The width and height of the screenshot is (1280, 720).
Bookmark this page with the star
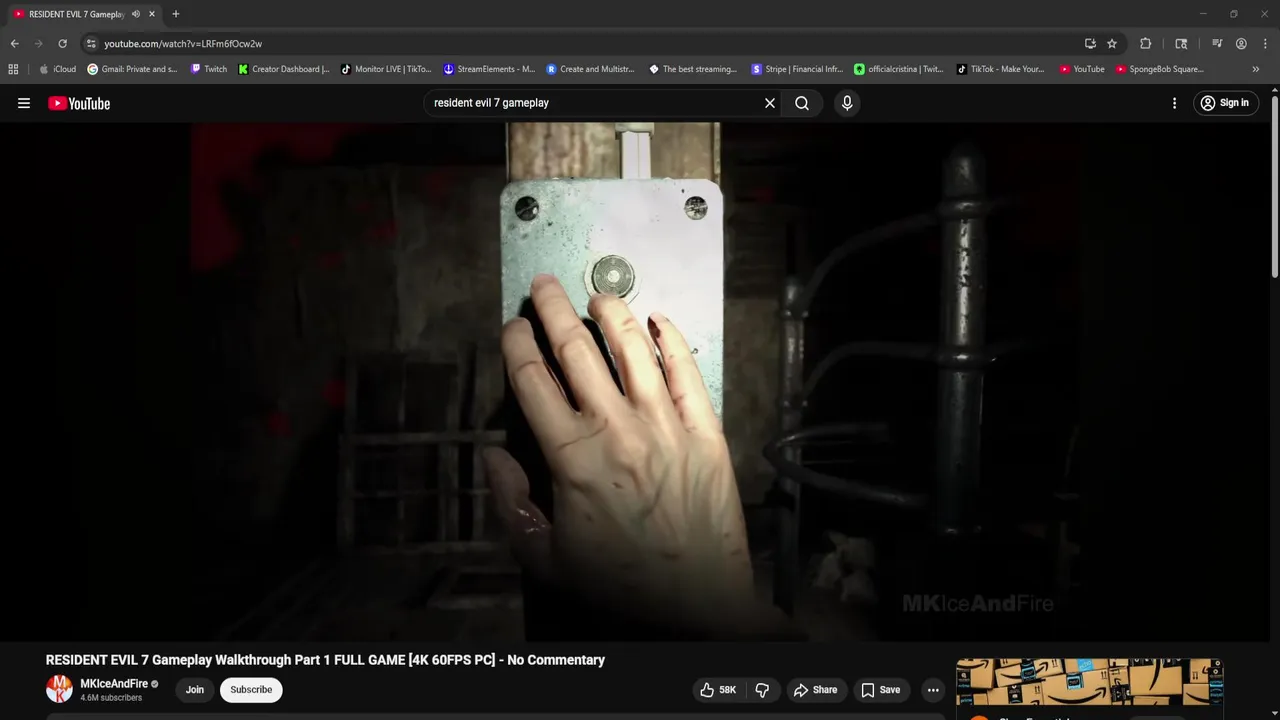click(1112, 44)
